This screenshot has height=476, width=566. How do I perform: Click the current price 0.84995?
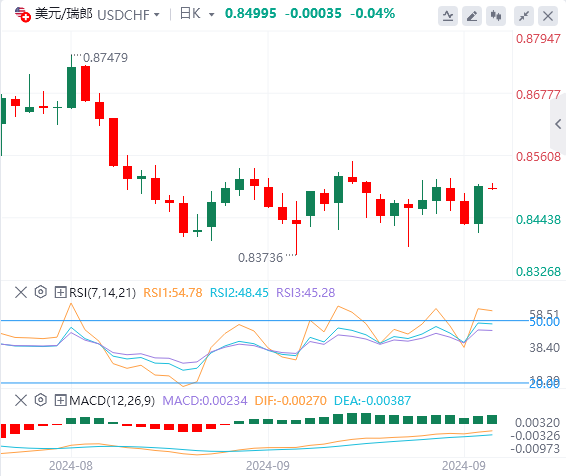(251, 14)
